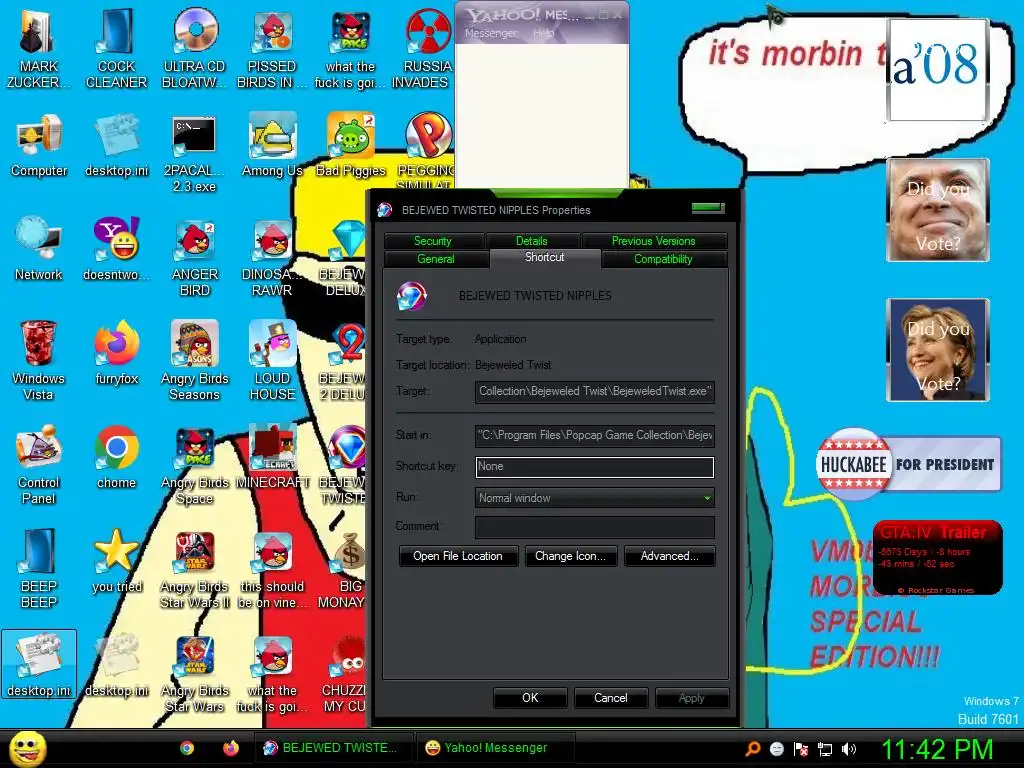The height and width of the screenshot is (768, 1024).
Task: Open the Help menu in Yahoo Messenger
Action: (543, 33)
